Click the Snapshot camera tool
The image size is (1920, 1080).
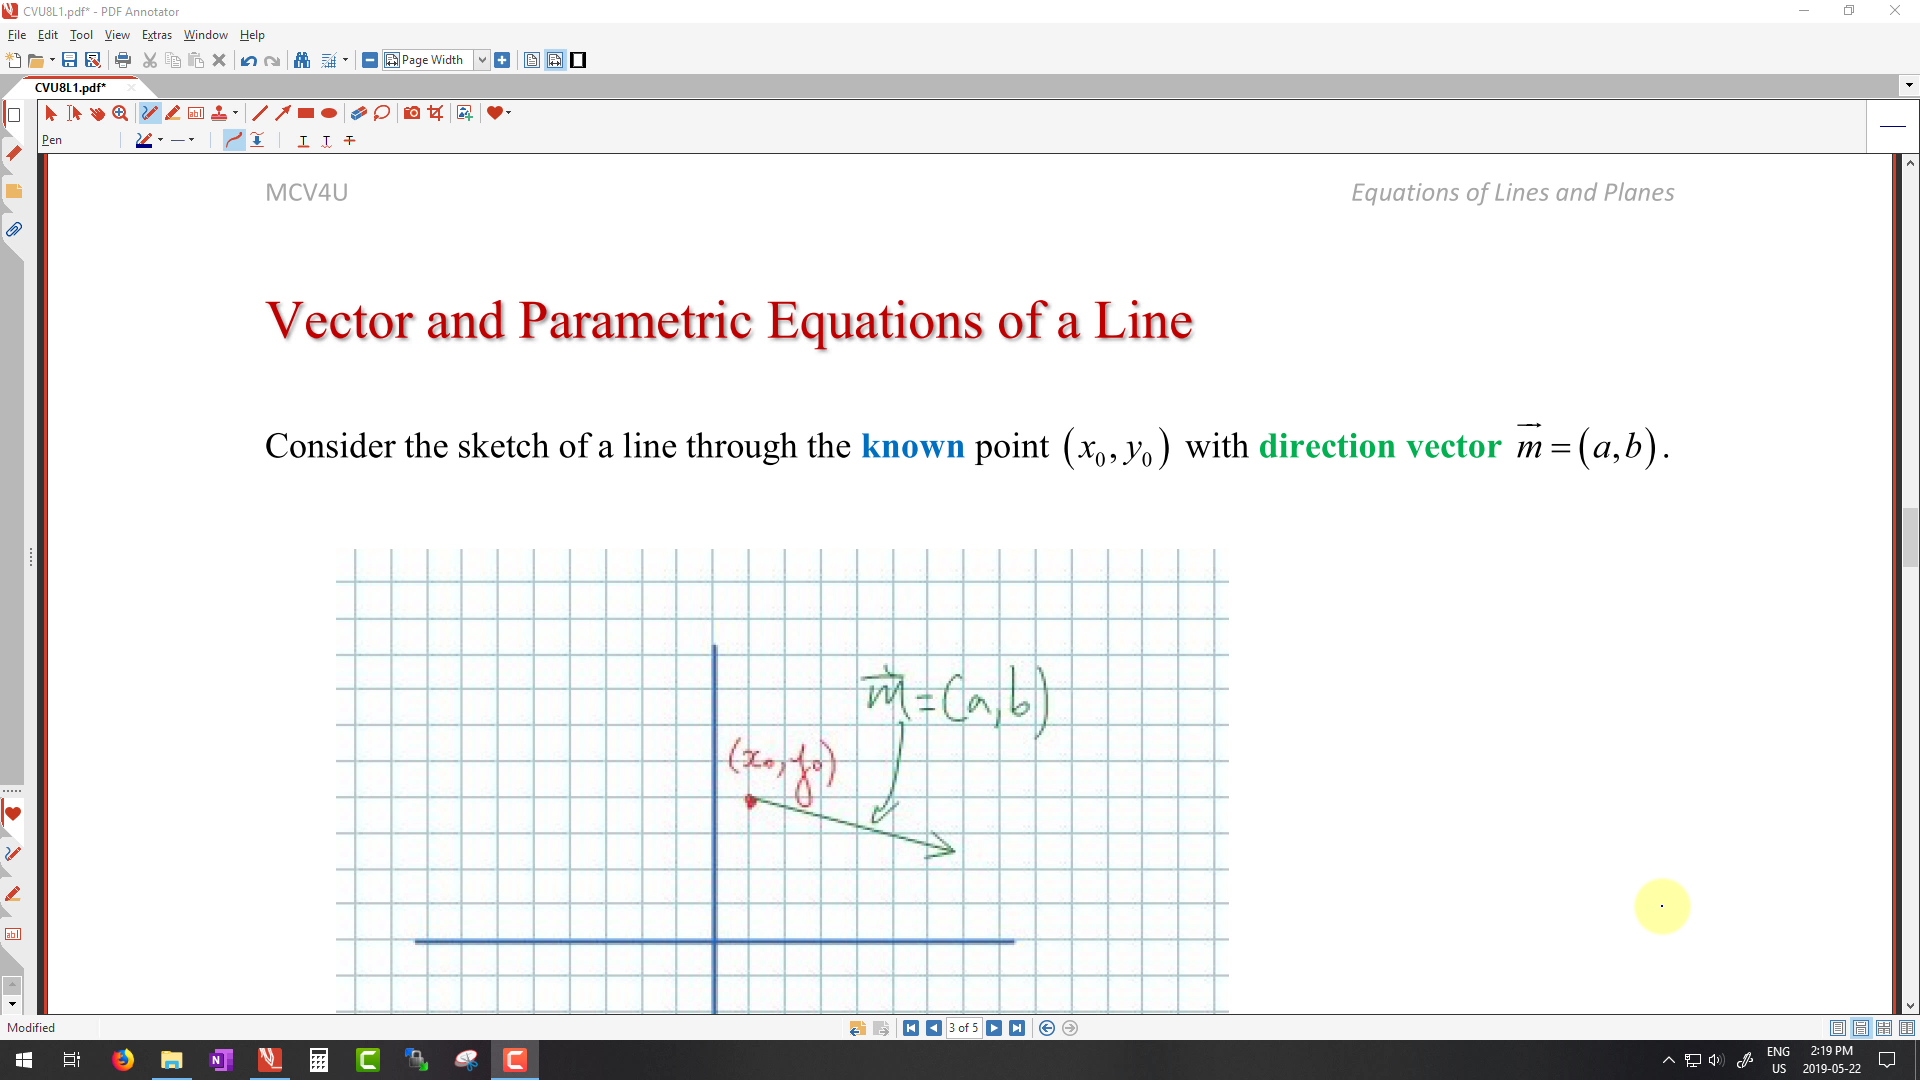(x=411, y=113)
